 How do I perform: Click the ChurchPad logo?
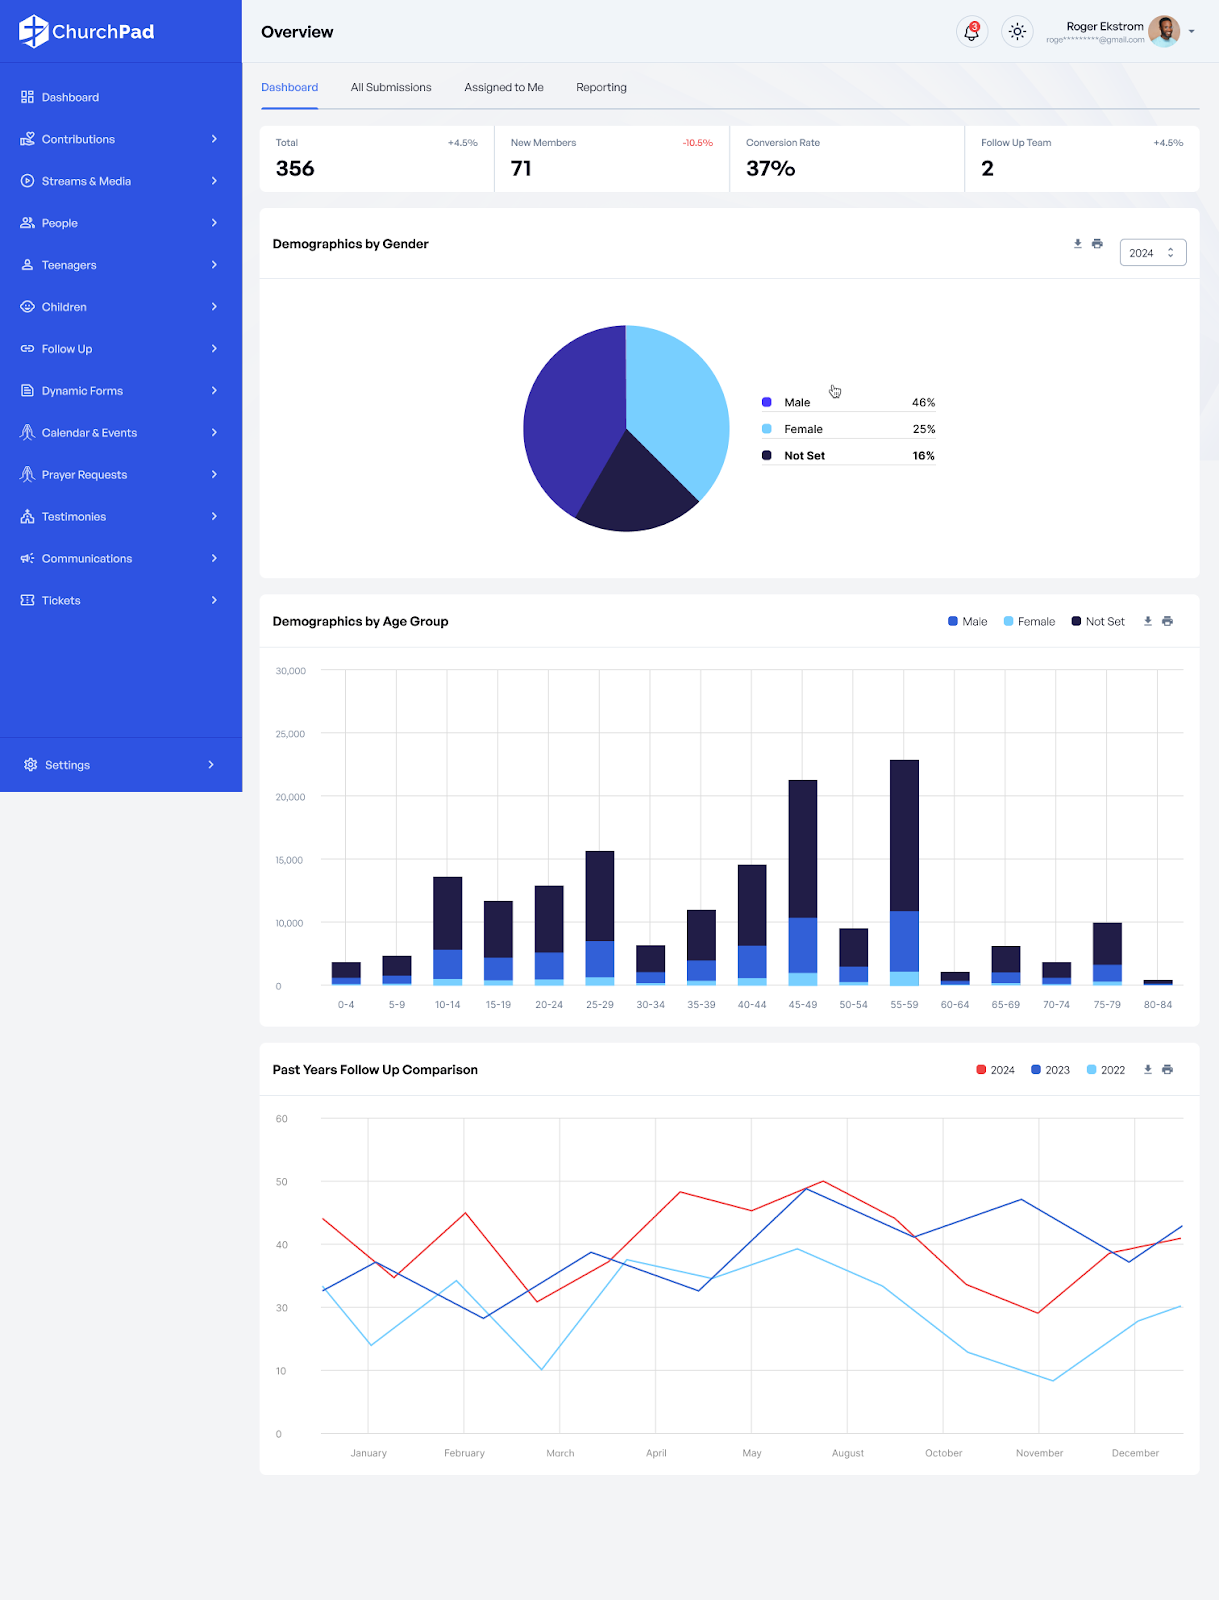coord(87,32)
